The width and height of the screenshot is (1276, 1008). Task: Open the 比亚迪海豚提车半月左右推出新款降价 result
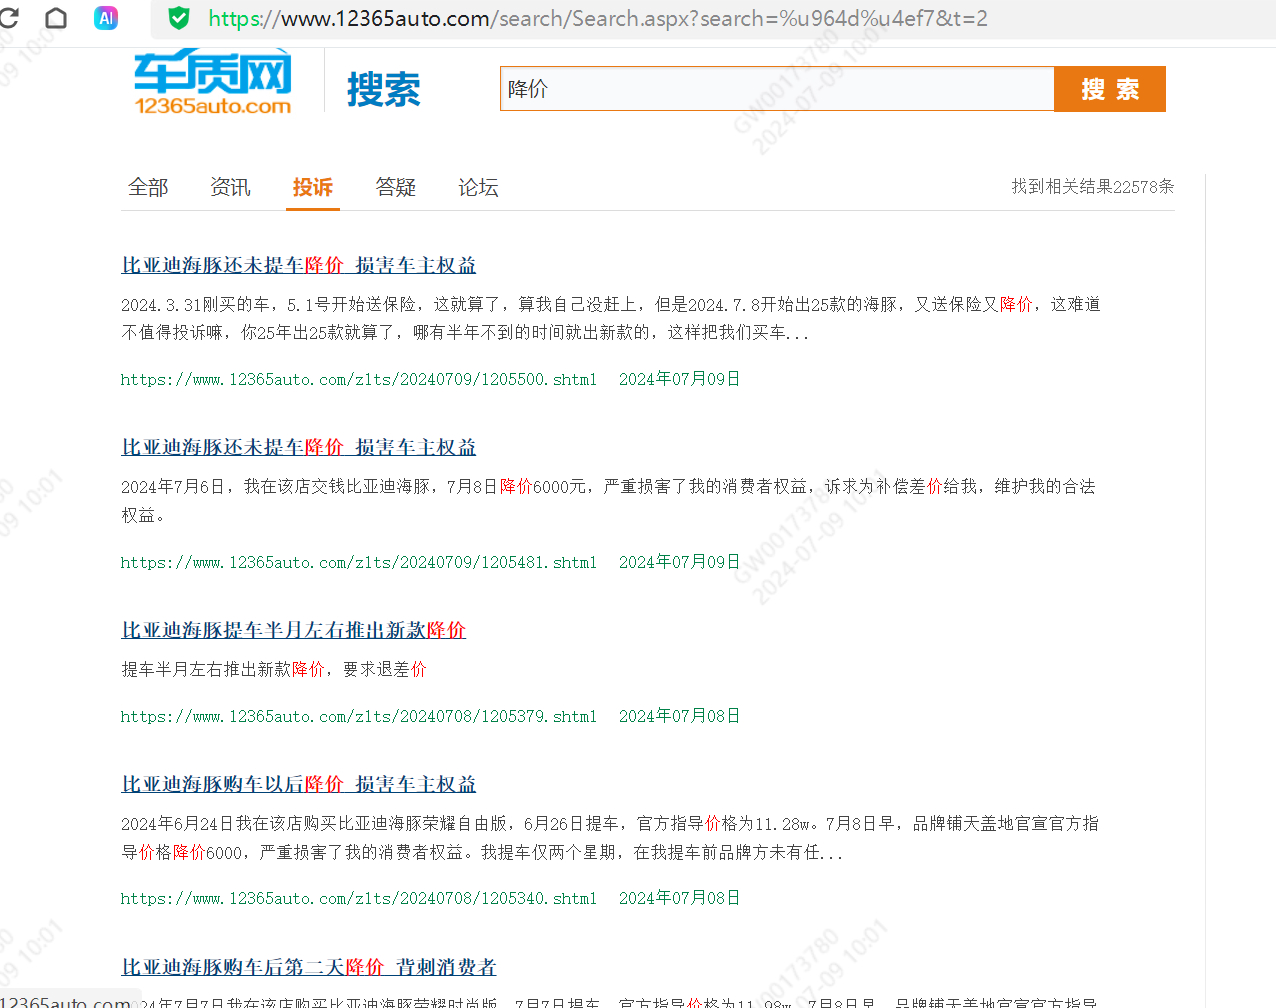[x=294, y=630]
